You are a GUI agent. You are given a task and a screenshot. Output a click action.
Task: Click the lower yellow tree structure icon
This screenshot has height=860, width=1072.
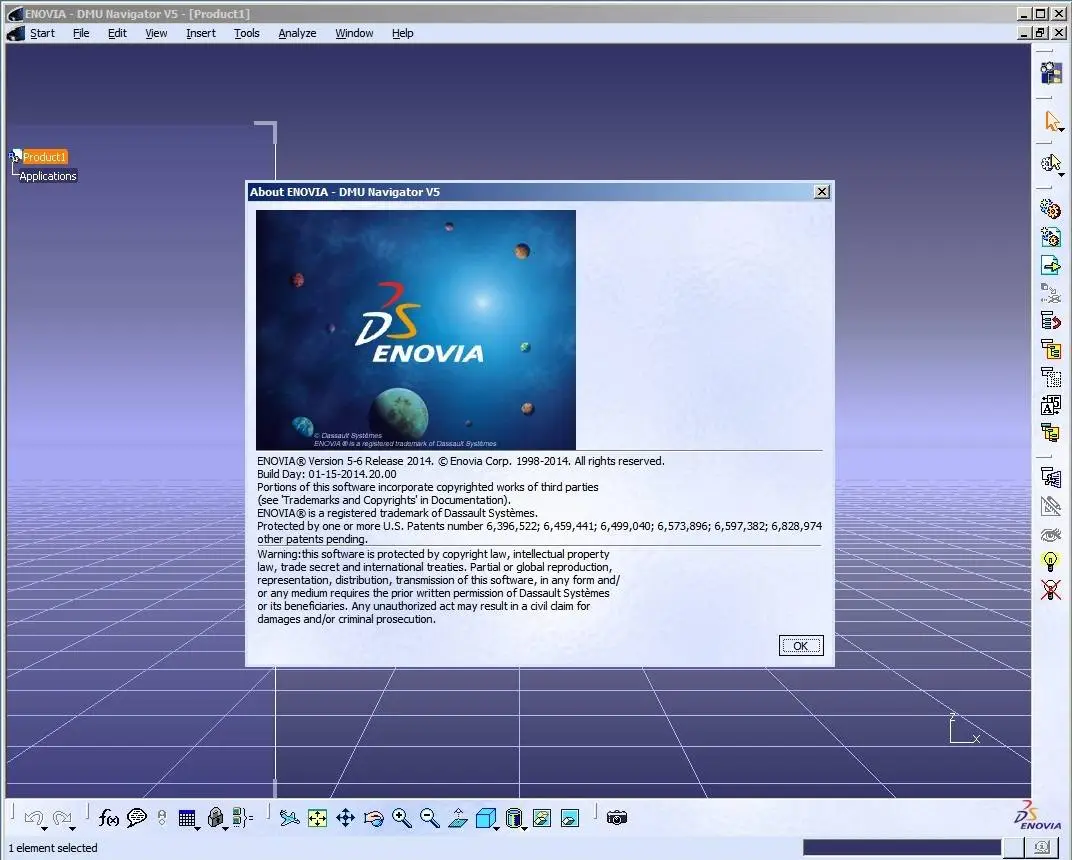(1050, 432)
